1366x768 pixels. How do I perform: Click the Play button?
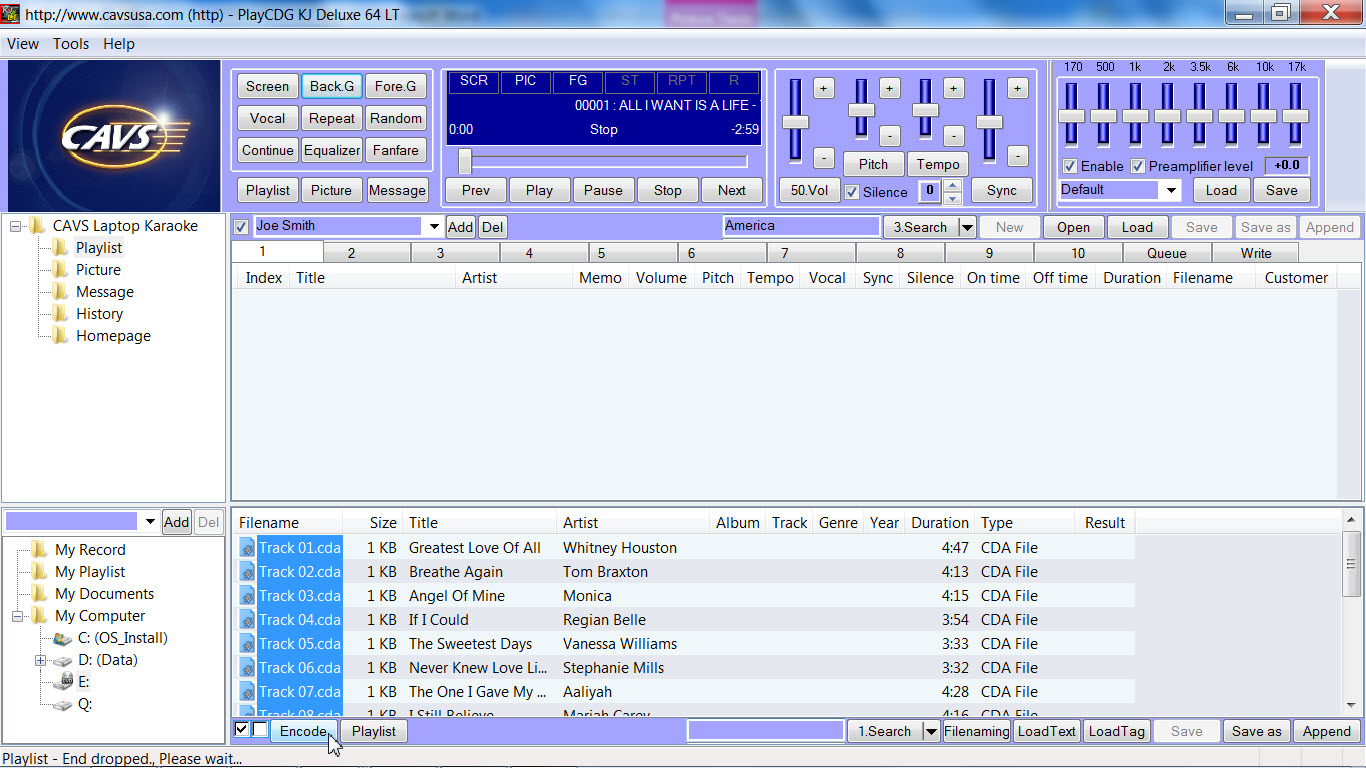click(x=539, y=190)
